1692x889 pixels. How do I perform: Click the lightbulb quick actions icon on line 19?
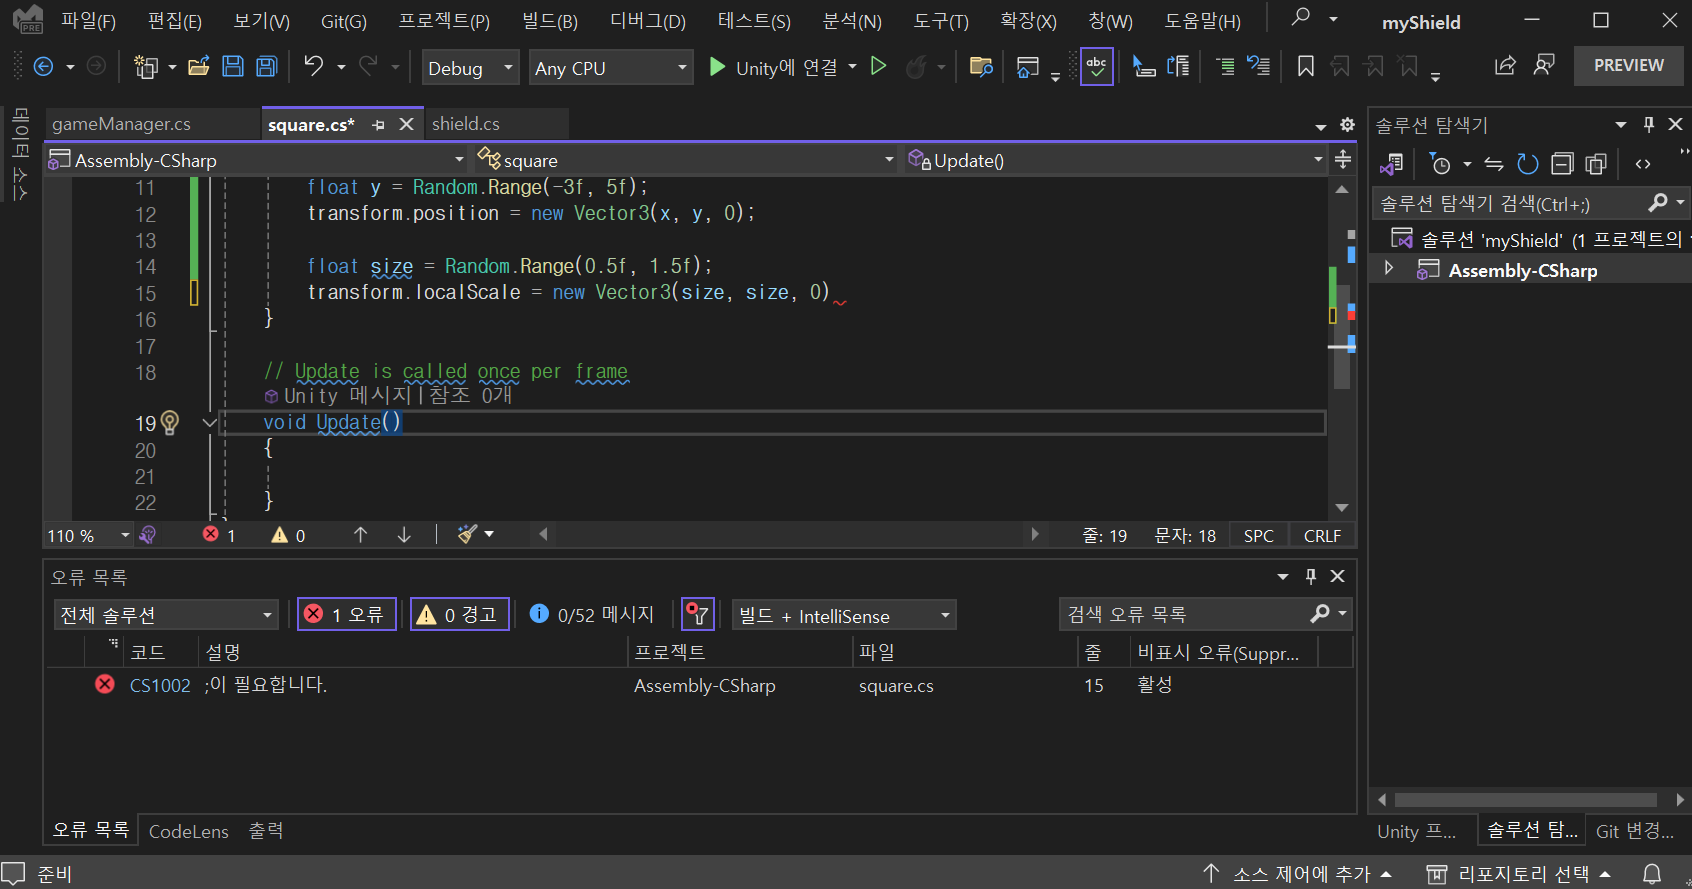(170, 423)
